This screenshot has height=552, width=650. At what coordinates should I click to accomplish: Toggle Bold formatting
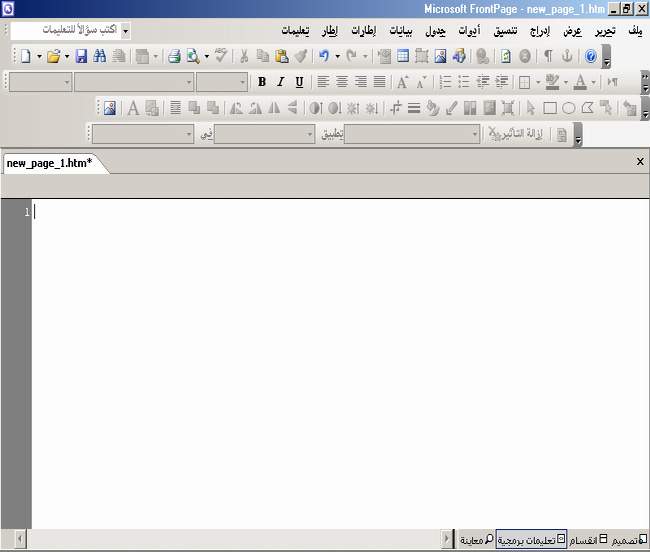point(262,82)
